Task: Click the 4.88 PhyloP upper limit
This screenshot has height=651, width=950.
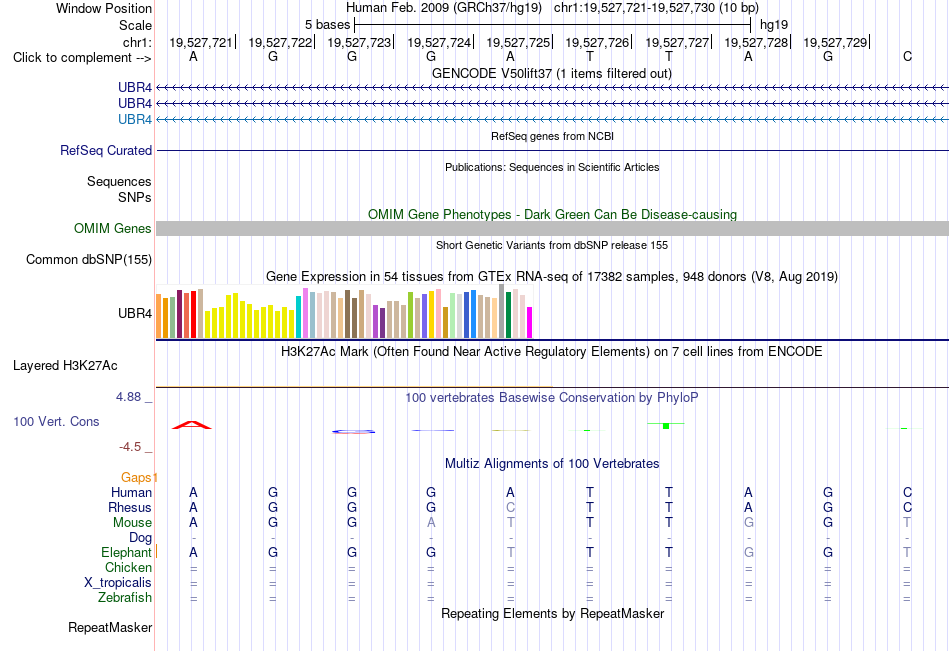Action: [128, 397]
